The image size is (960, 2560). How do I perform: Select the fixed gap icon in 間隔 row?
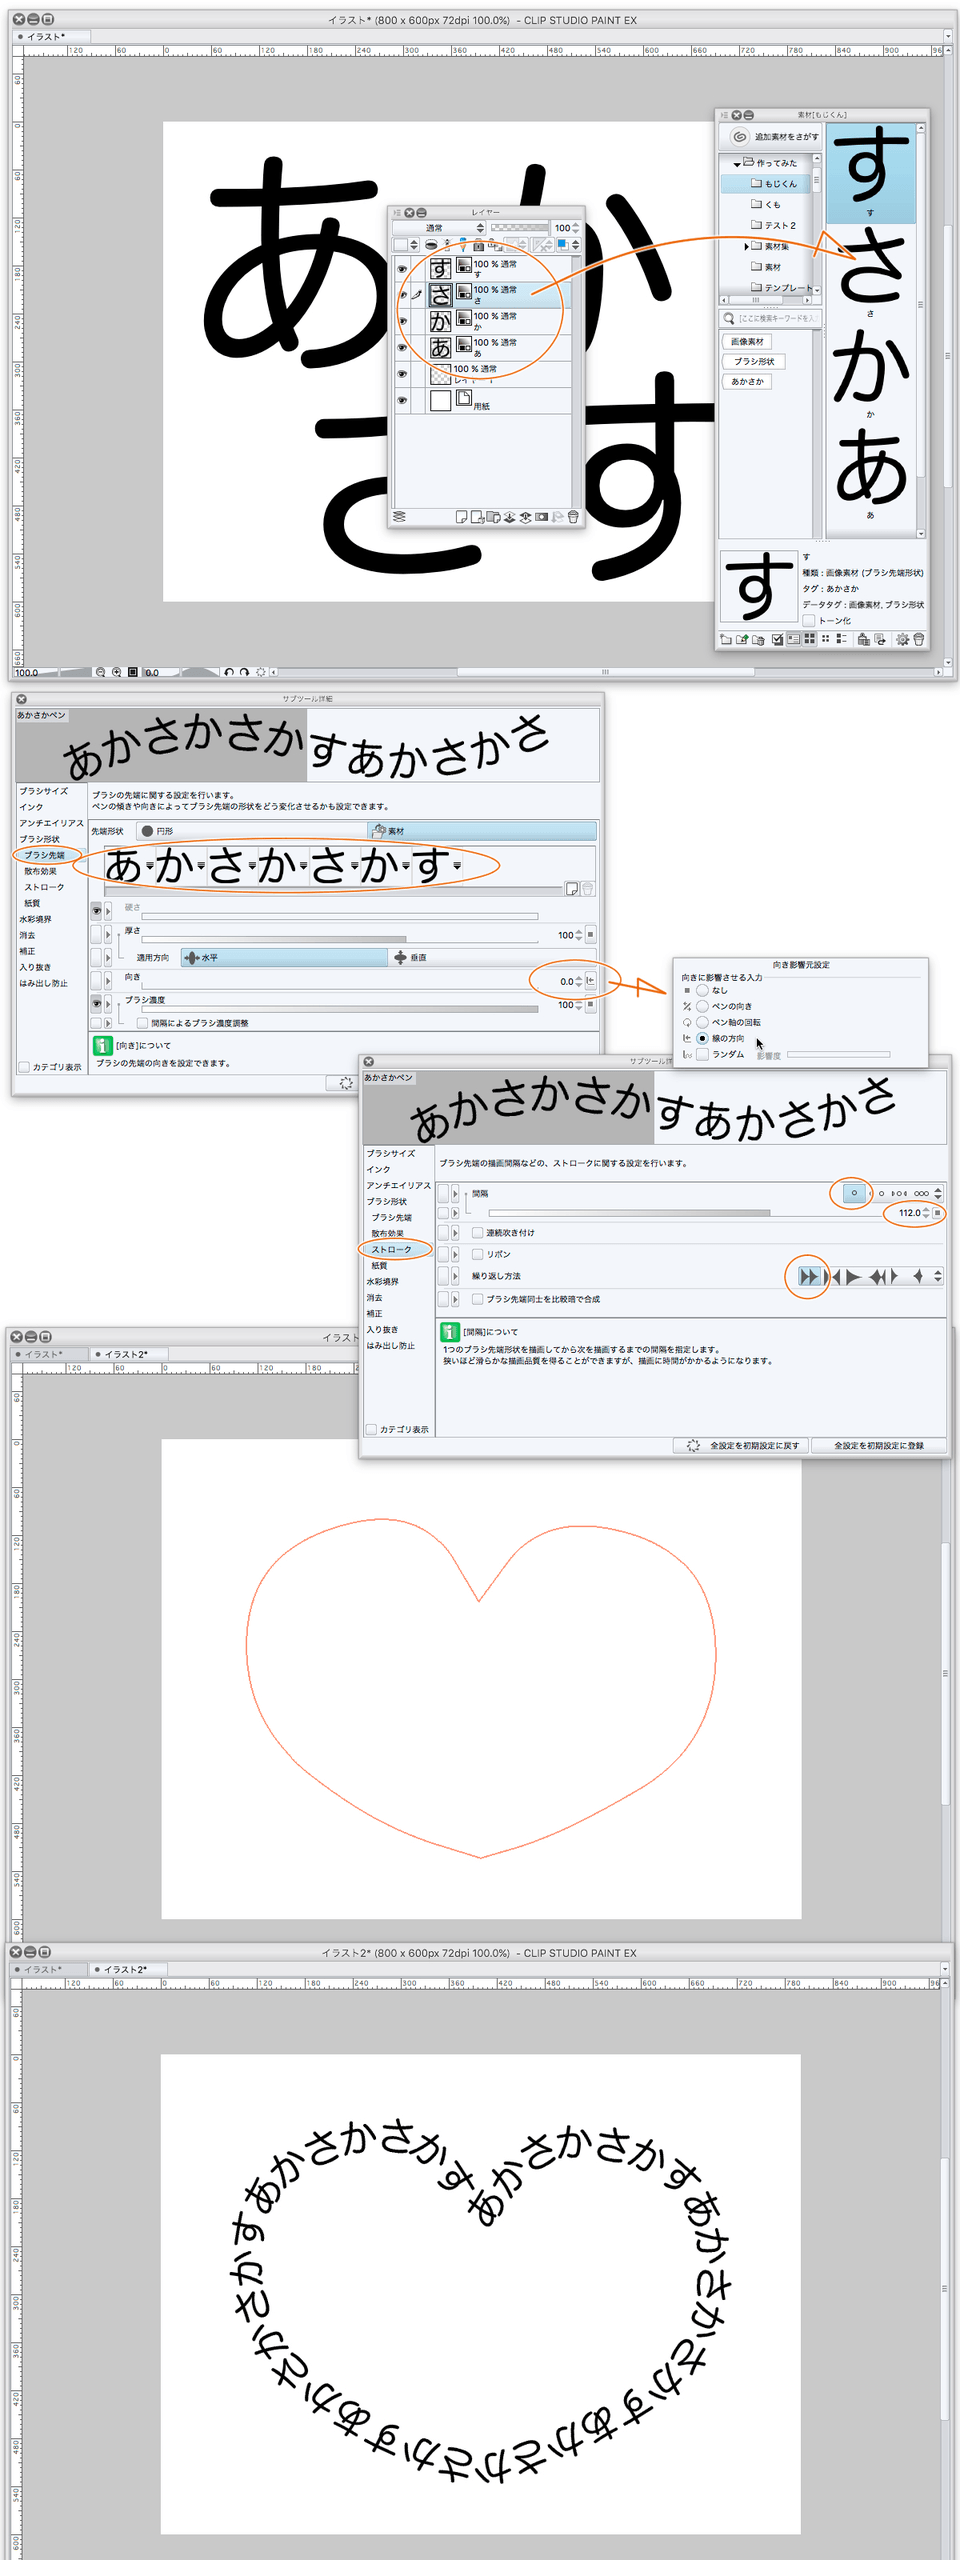[x=854, y=1193]
